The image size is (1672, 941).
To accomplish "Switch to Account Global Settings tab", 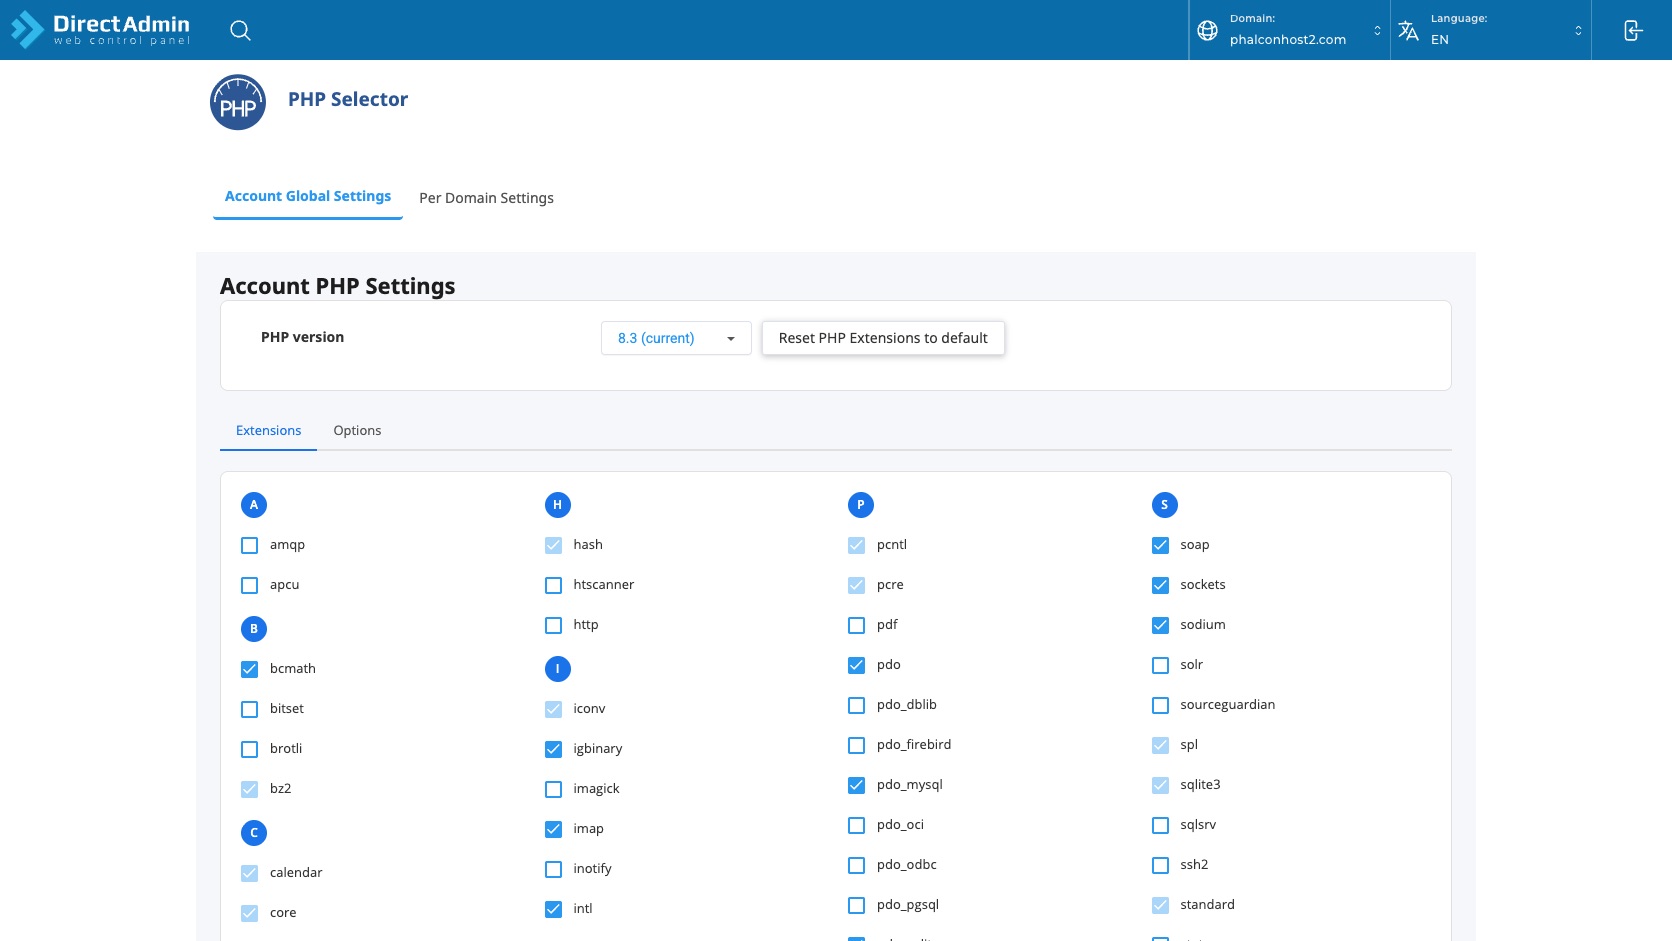I will pos(308,196).
